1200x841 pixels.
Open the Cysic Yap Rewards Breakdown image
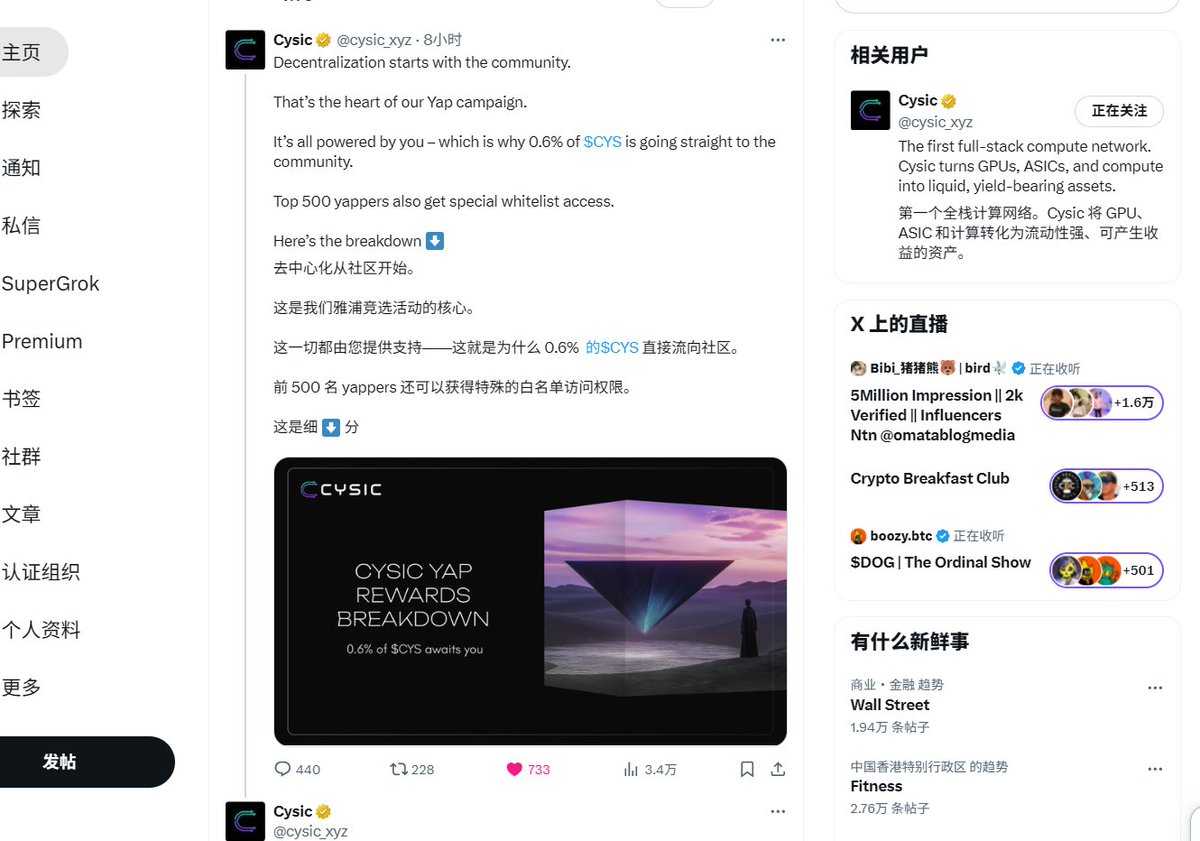click(530, 601)
